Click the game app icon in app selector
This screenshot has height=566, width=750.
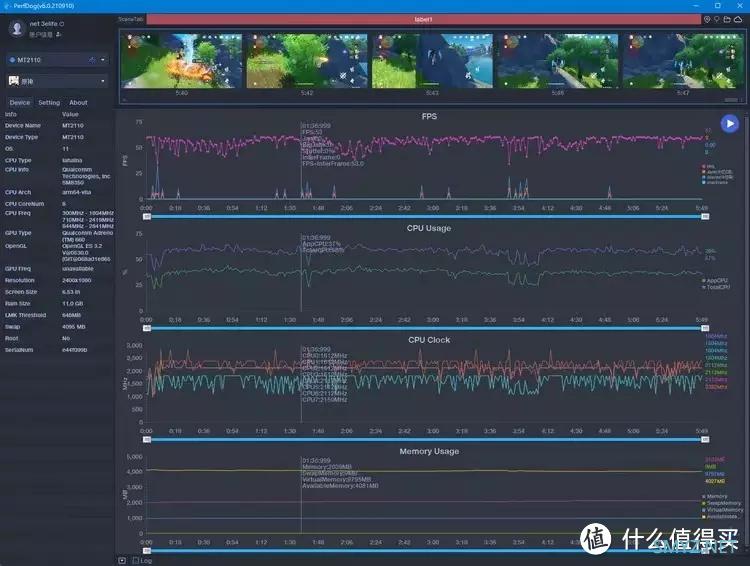coord(13,81)
